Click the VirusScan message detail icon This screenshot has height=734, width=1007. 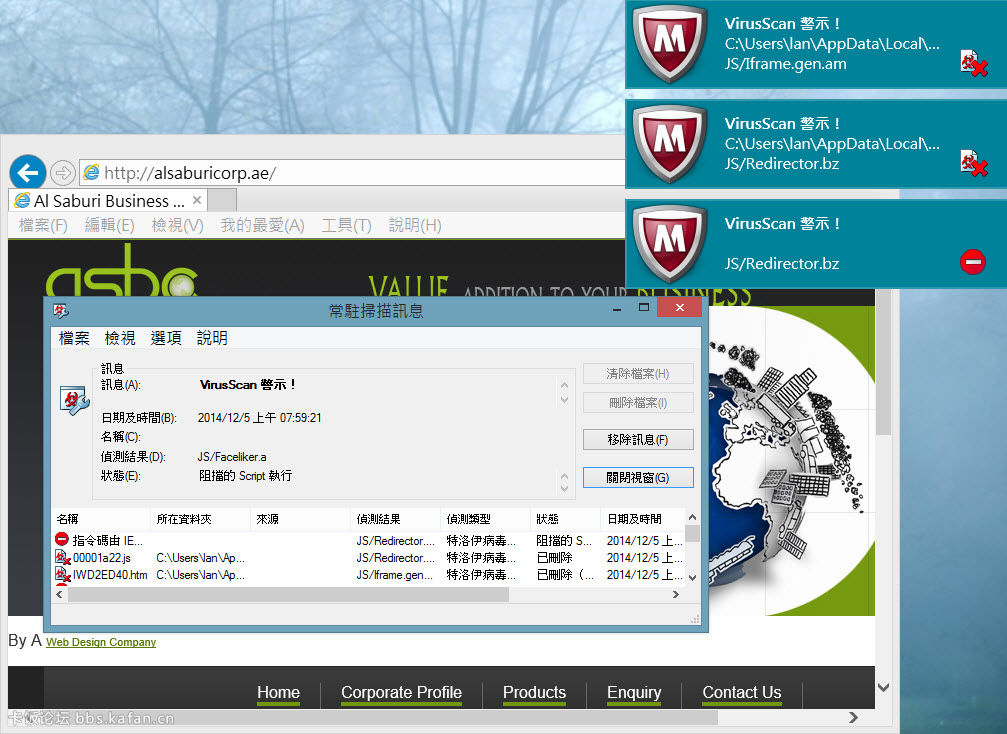click(x=74, y=400)
